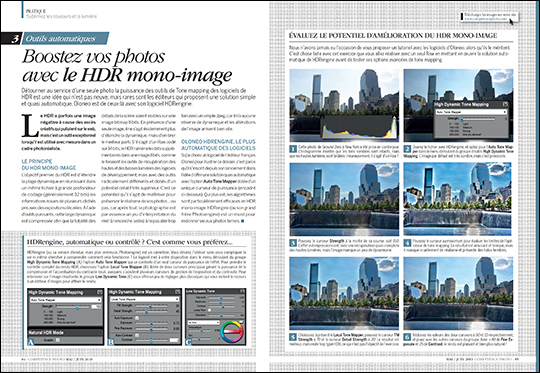Click the header icon of step 2's tone mapping panel

[505, 104]
